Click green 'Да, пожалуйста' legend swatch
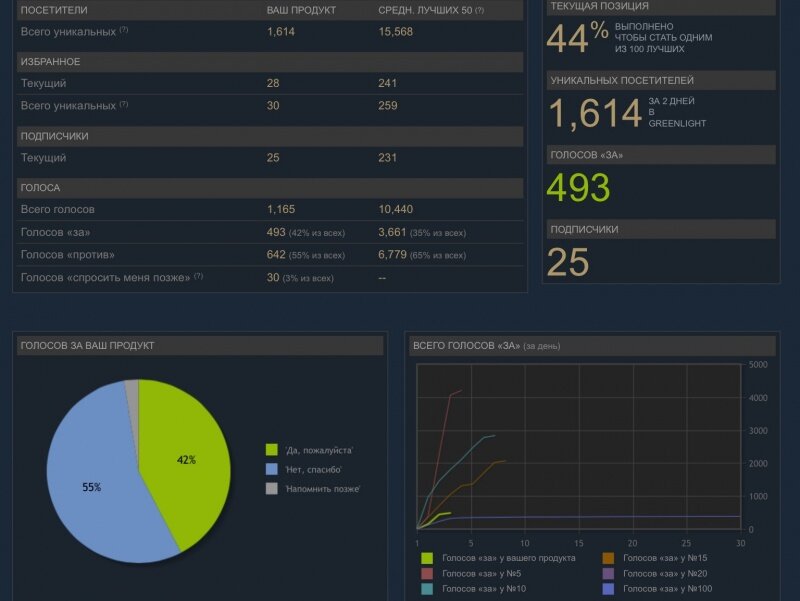Viewport: 800px width, 601px height. pos(272,450)
